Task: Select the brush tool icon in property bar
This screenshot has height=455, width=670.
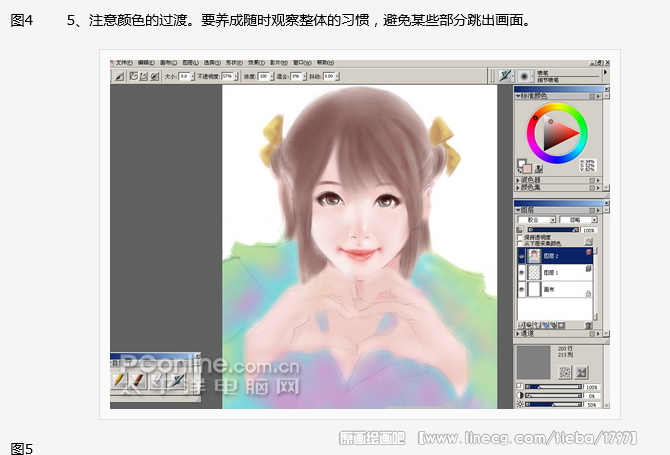Action: click(120, 76)
